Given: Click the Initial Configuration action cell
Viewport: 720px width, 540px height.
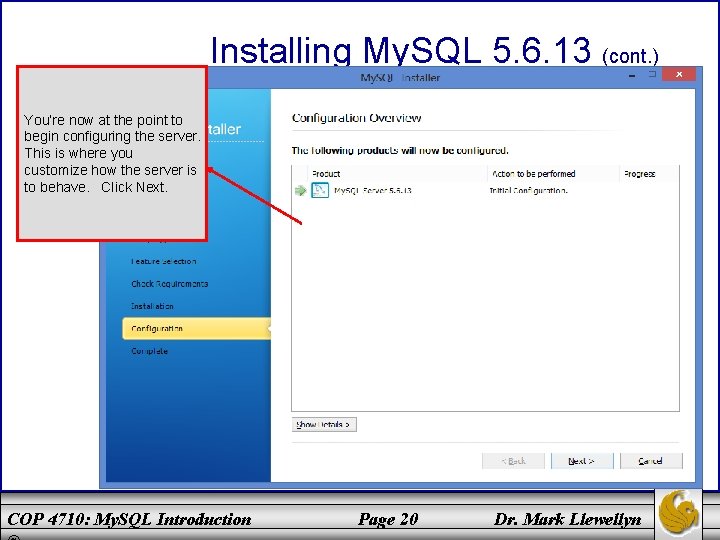Looking at the screenshot, I should pos(528,191).
